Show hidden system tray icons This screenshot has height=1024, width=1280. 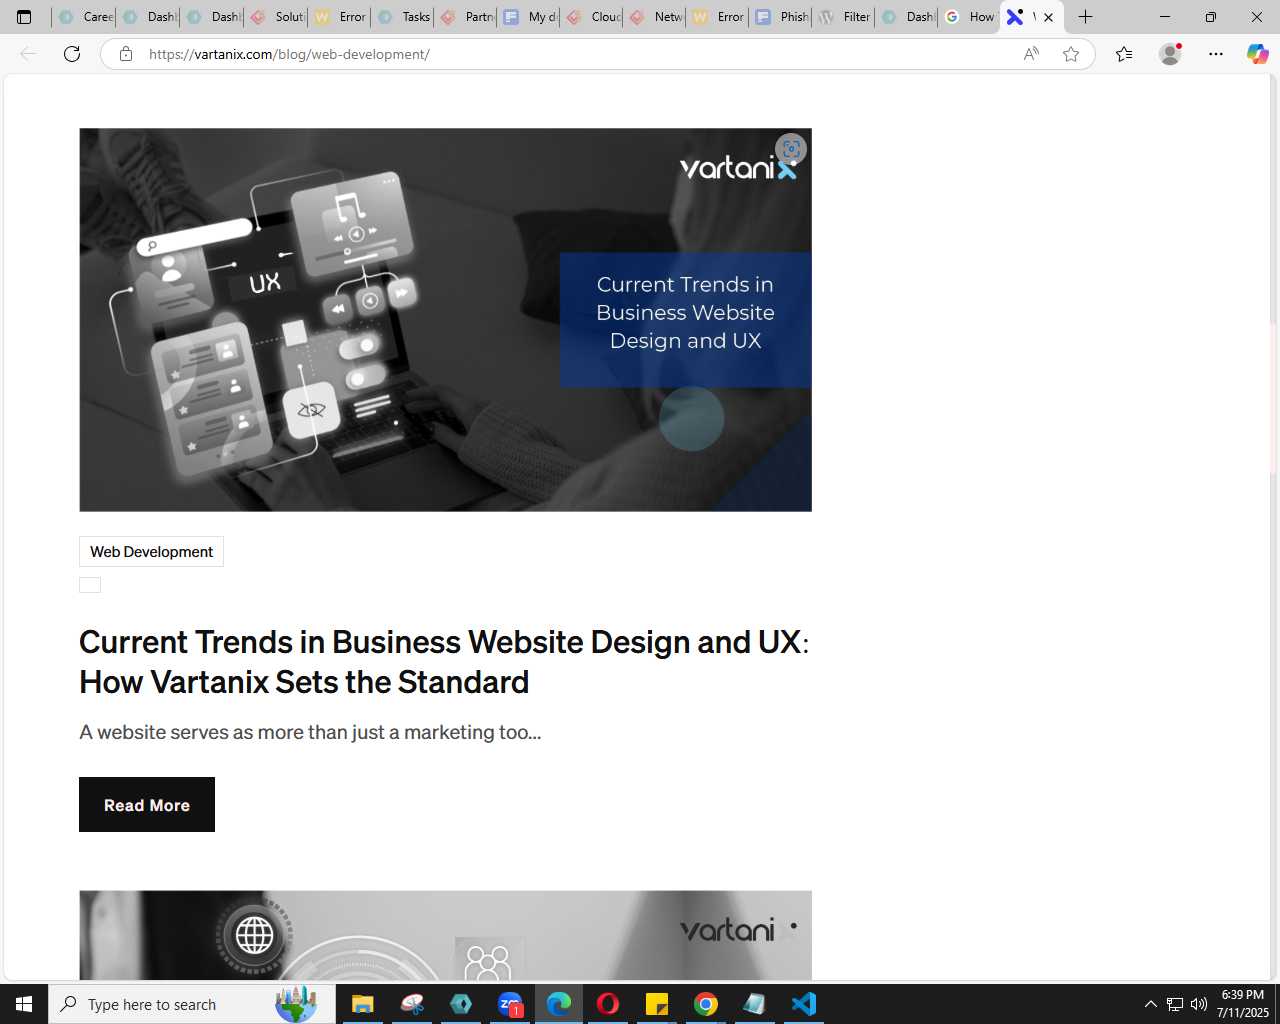[x=1150, y=1004]
